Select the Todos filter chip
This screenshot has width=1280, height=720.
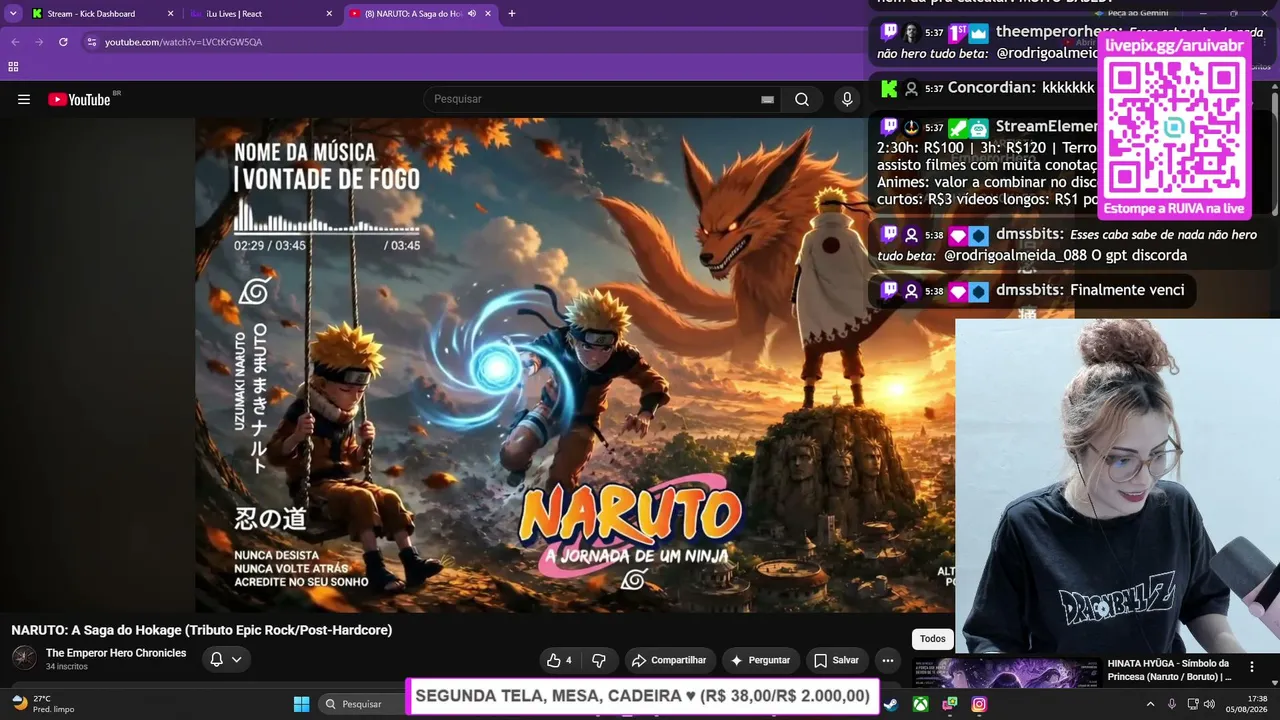coord(933,639)
